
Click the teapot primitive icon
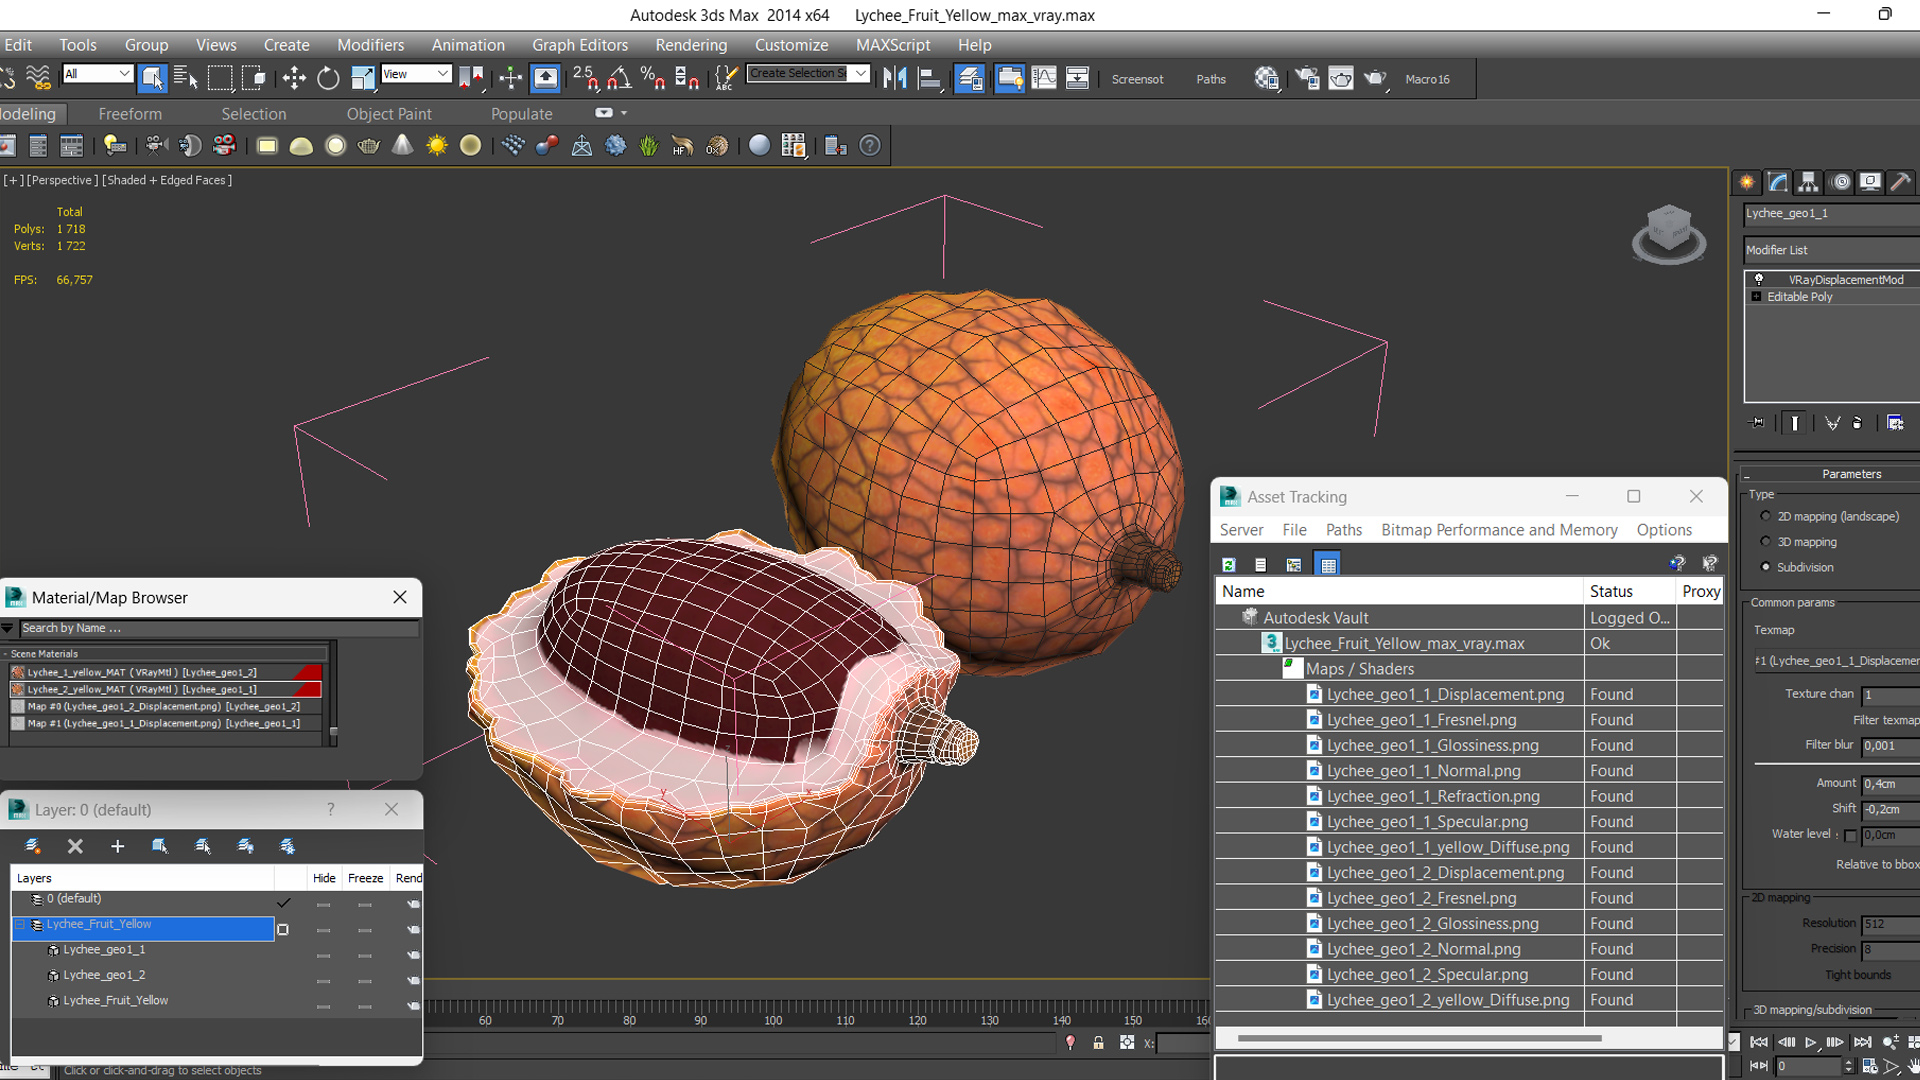[x=369, y=146]
